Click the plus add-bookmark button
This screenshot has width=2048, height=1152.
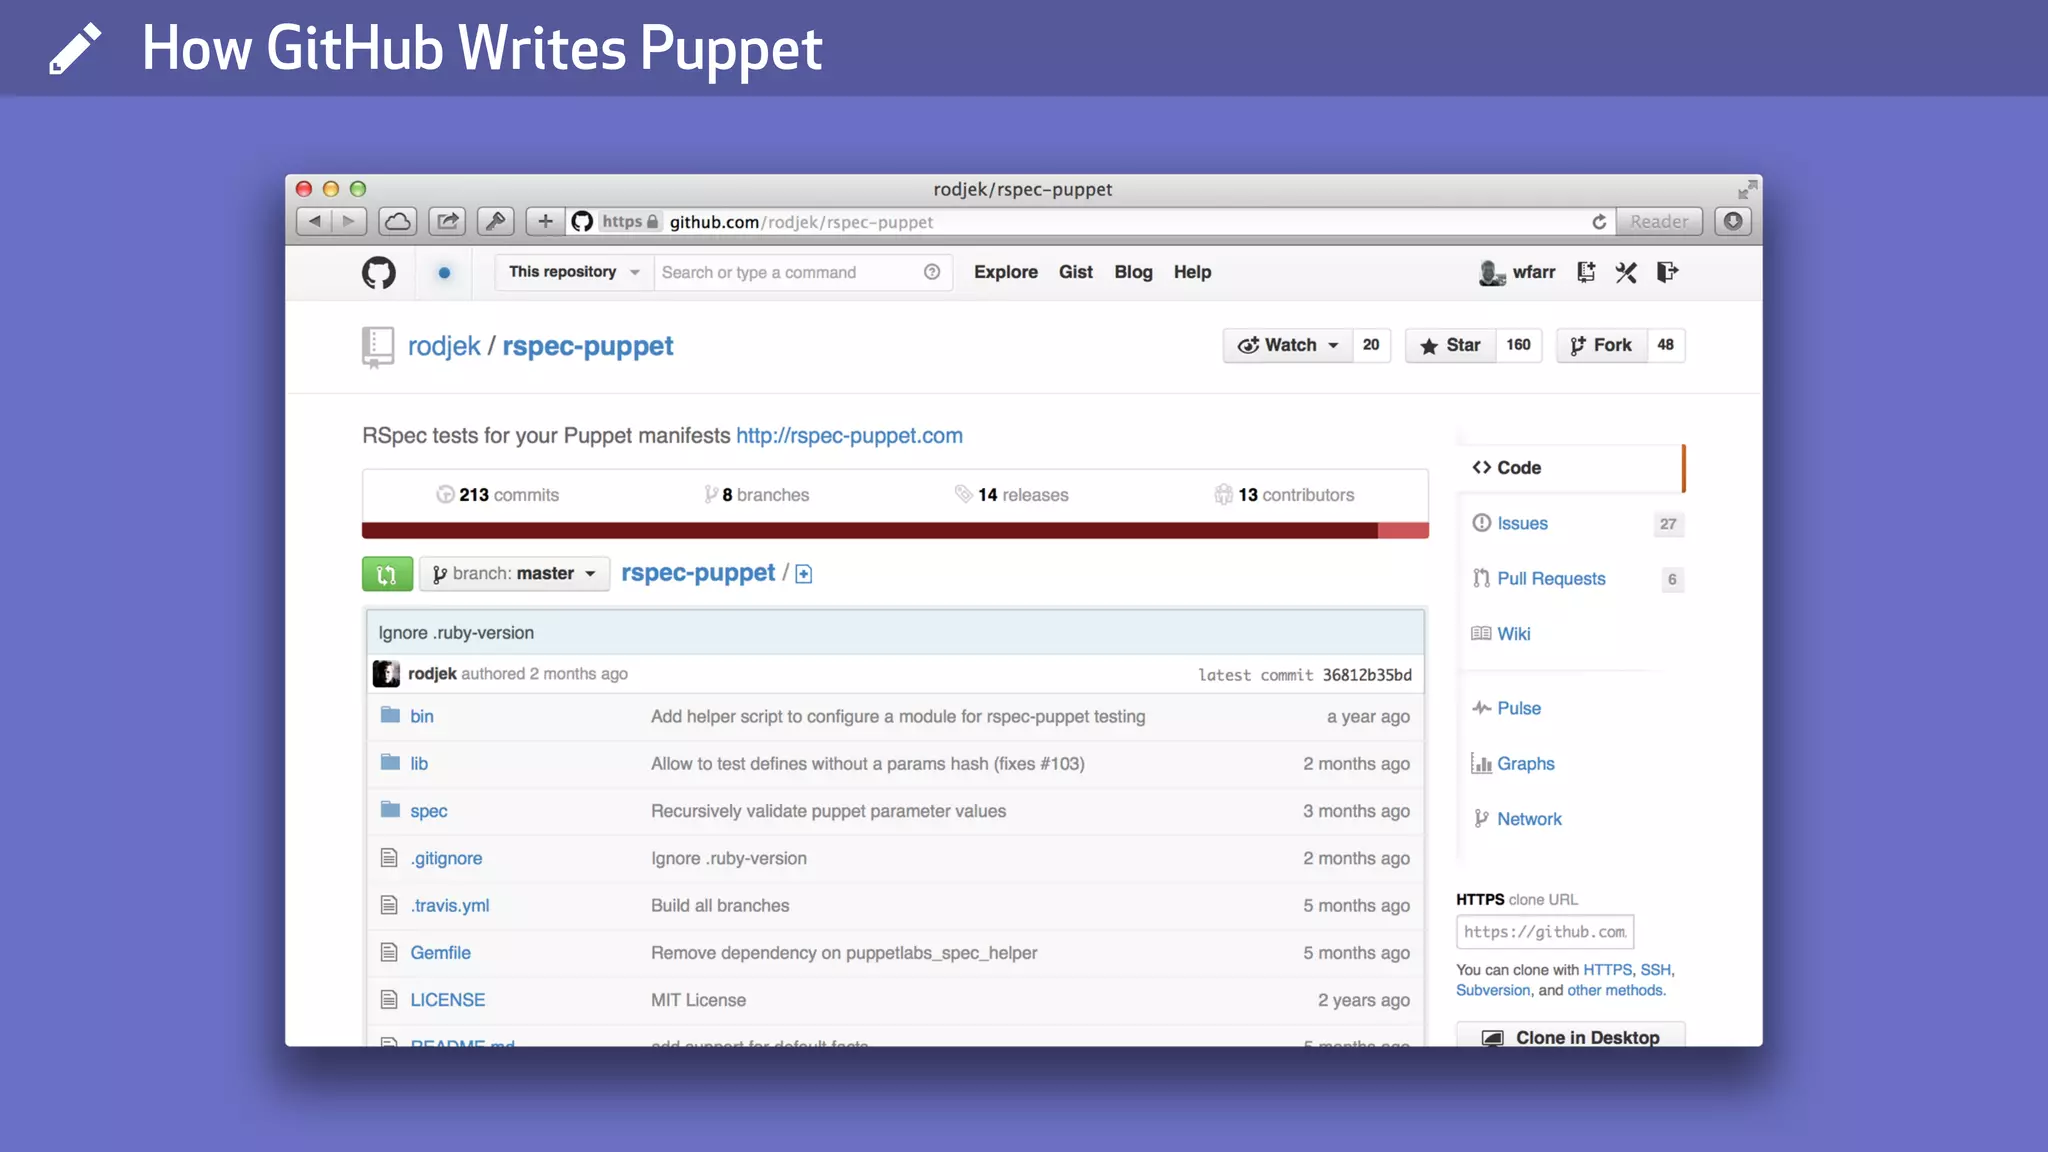point(545,221)
